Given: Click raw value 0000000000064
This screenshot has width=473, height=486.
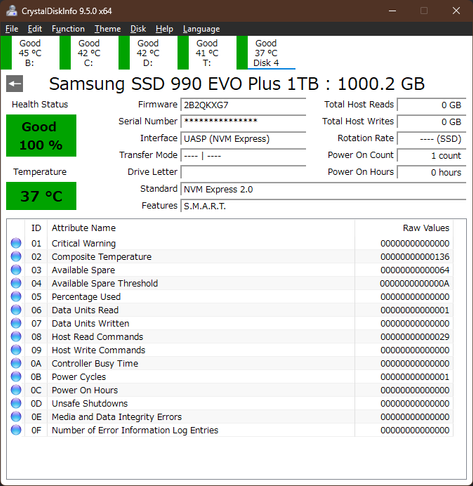Looking at the screenshot, I should pos(415,270).
